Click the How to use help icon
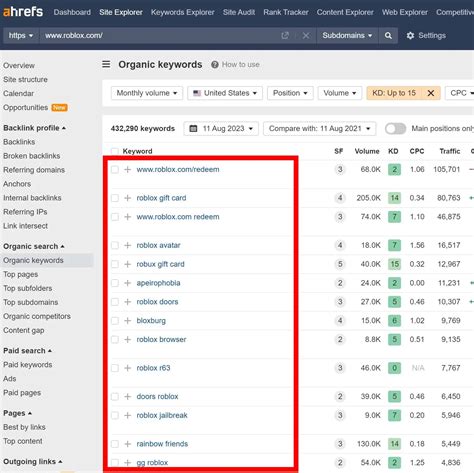Screen dimensions: 474x473 pos(215,65)
